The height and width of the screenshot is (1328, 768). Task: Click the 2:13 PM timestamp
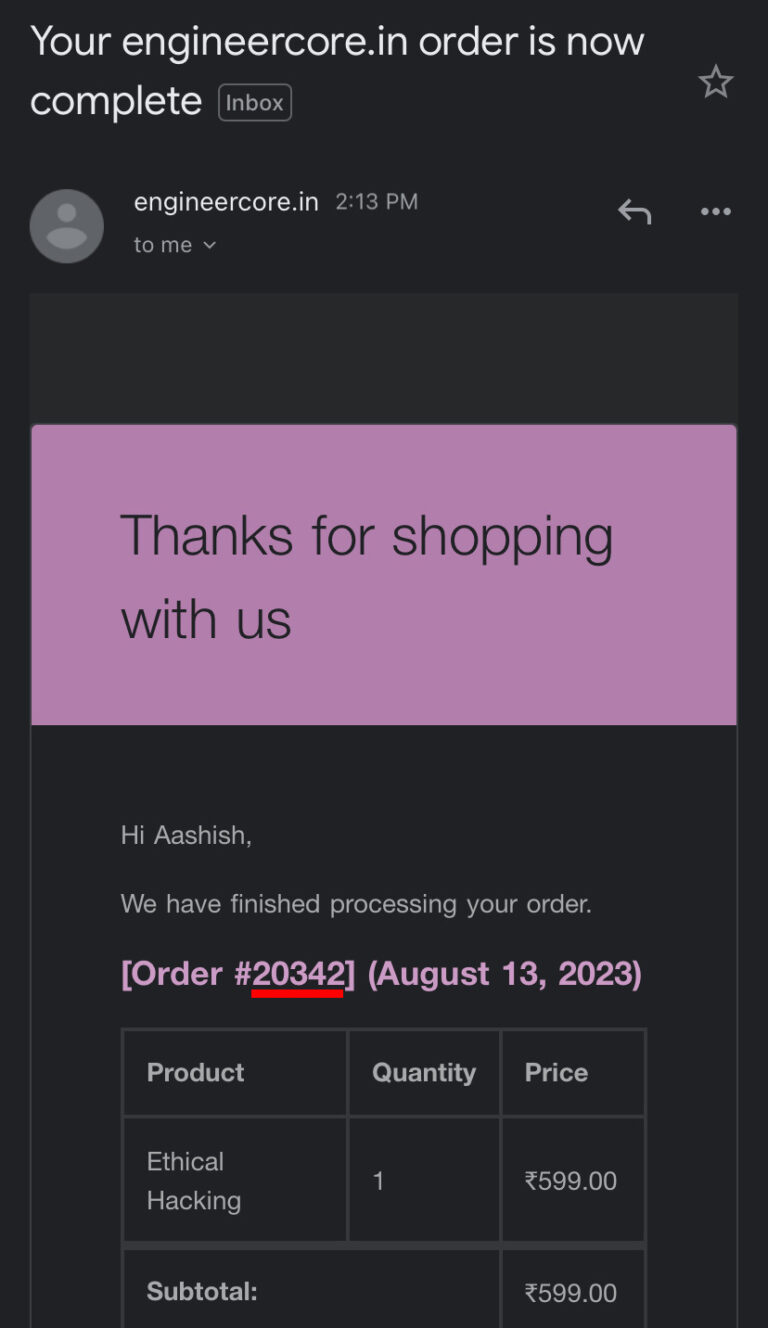pos(376,202)
